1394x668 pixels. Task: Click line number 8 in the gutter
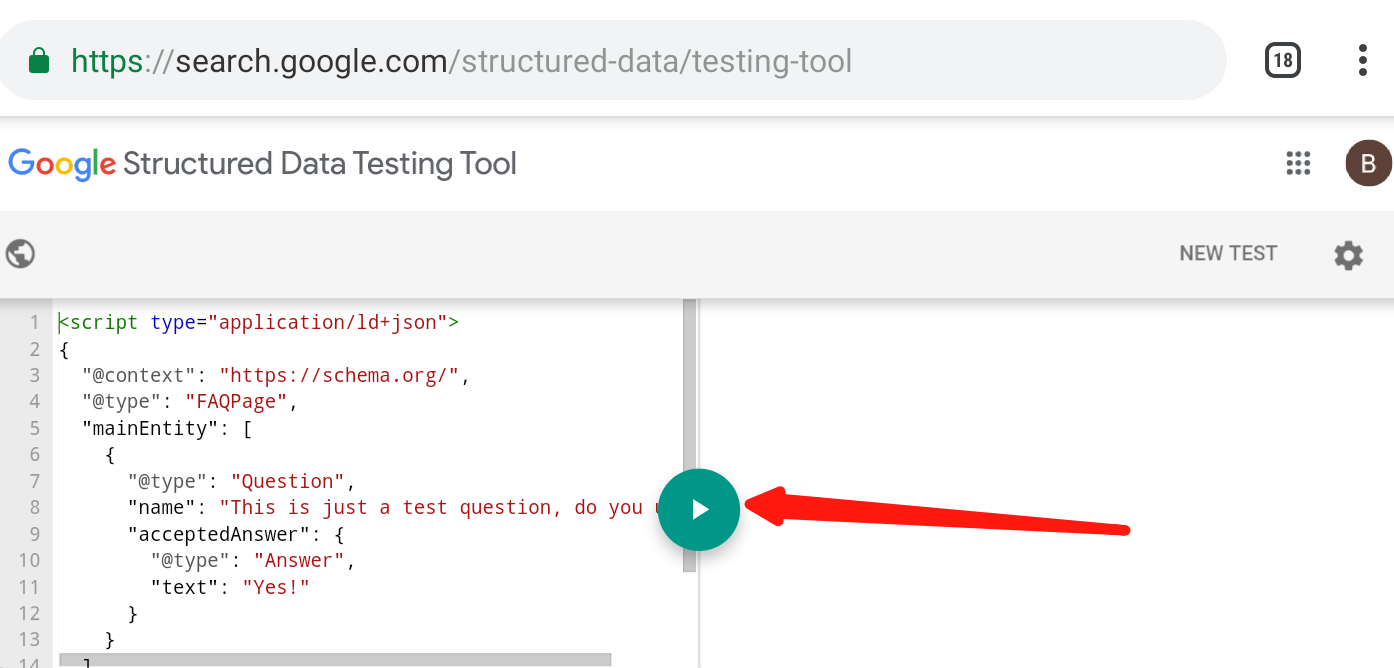pos(34,508)
